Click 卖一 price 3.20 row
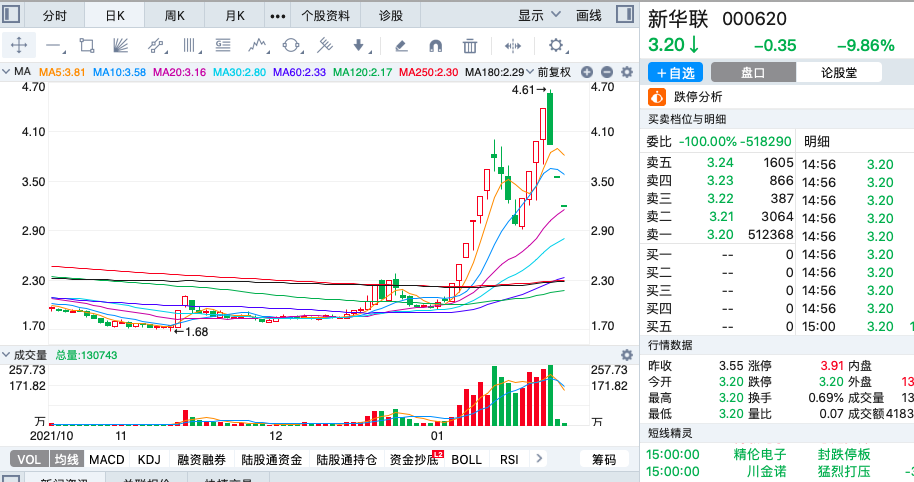The height and width of the screenshot is (482, 914). [x=720, y=234]
